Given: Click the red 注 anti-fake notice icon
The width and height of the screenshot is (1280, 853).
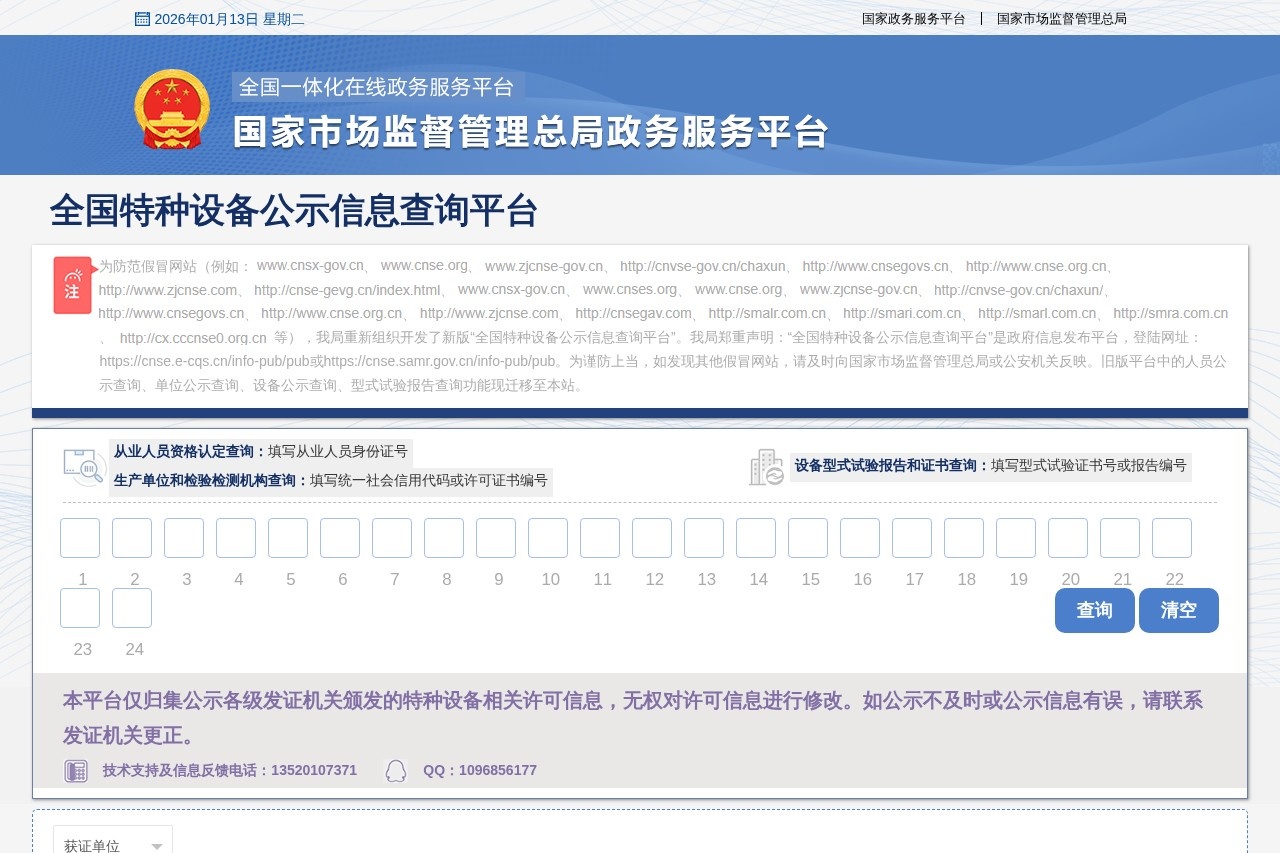Looking at the screenshot, I should 72,285.
